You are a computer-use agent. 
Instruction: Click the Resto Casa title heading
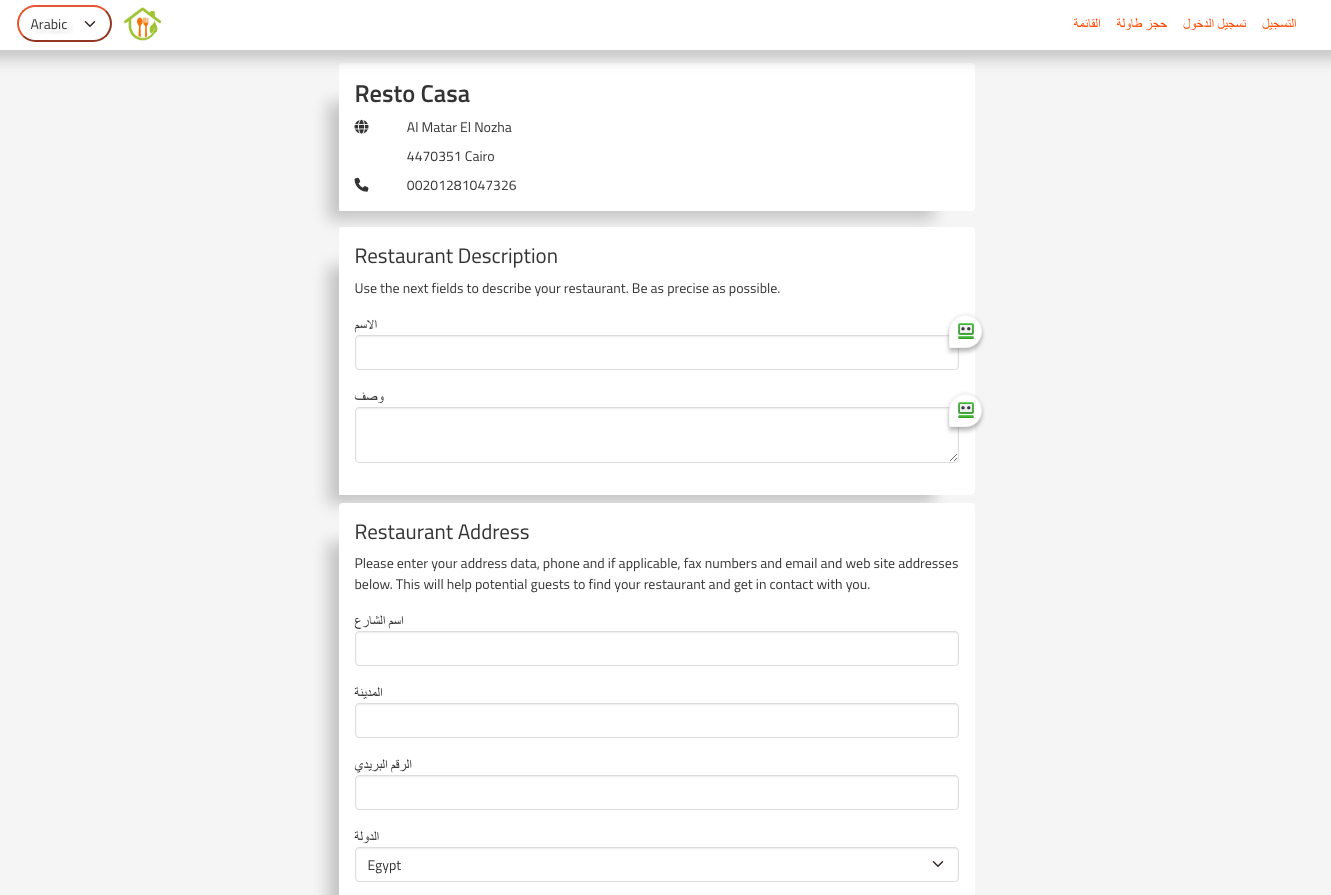(x=412, y=94)
